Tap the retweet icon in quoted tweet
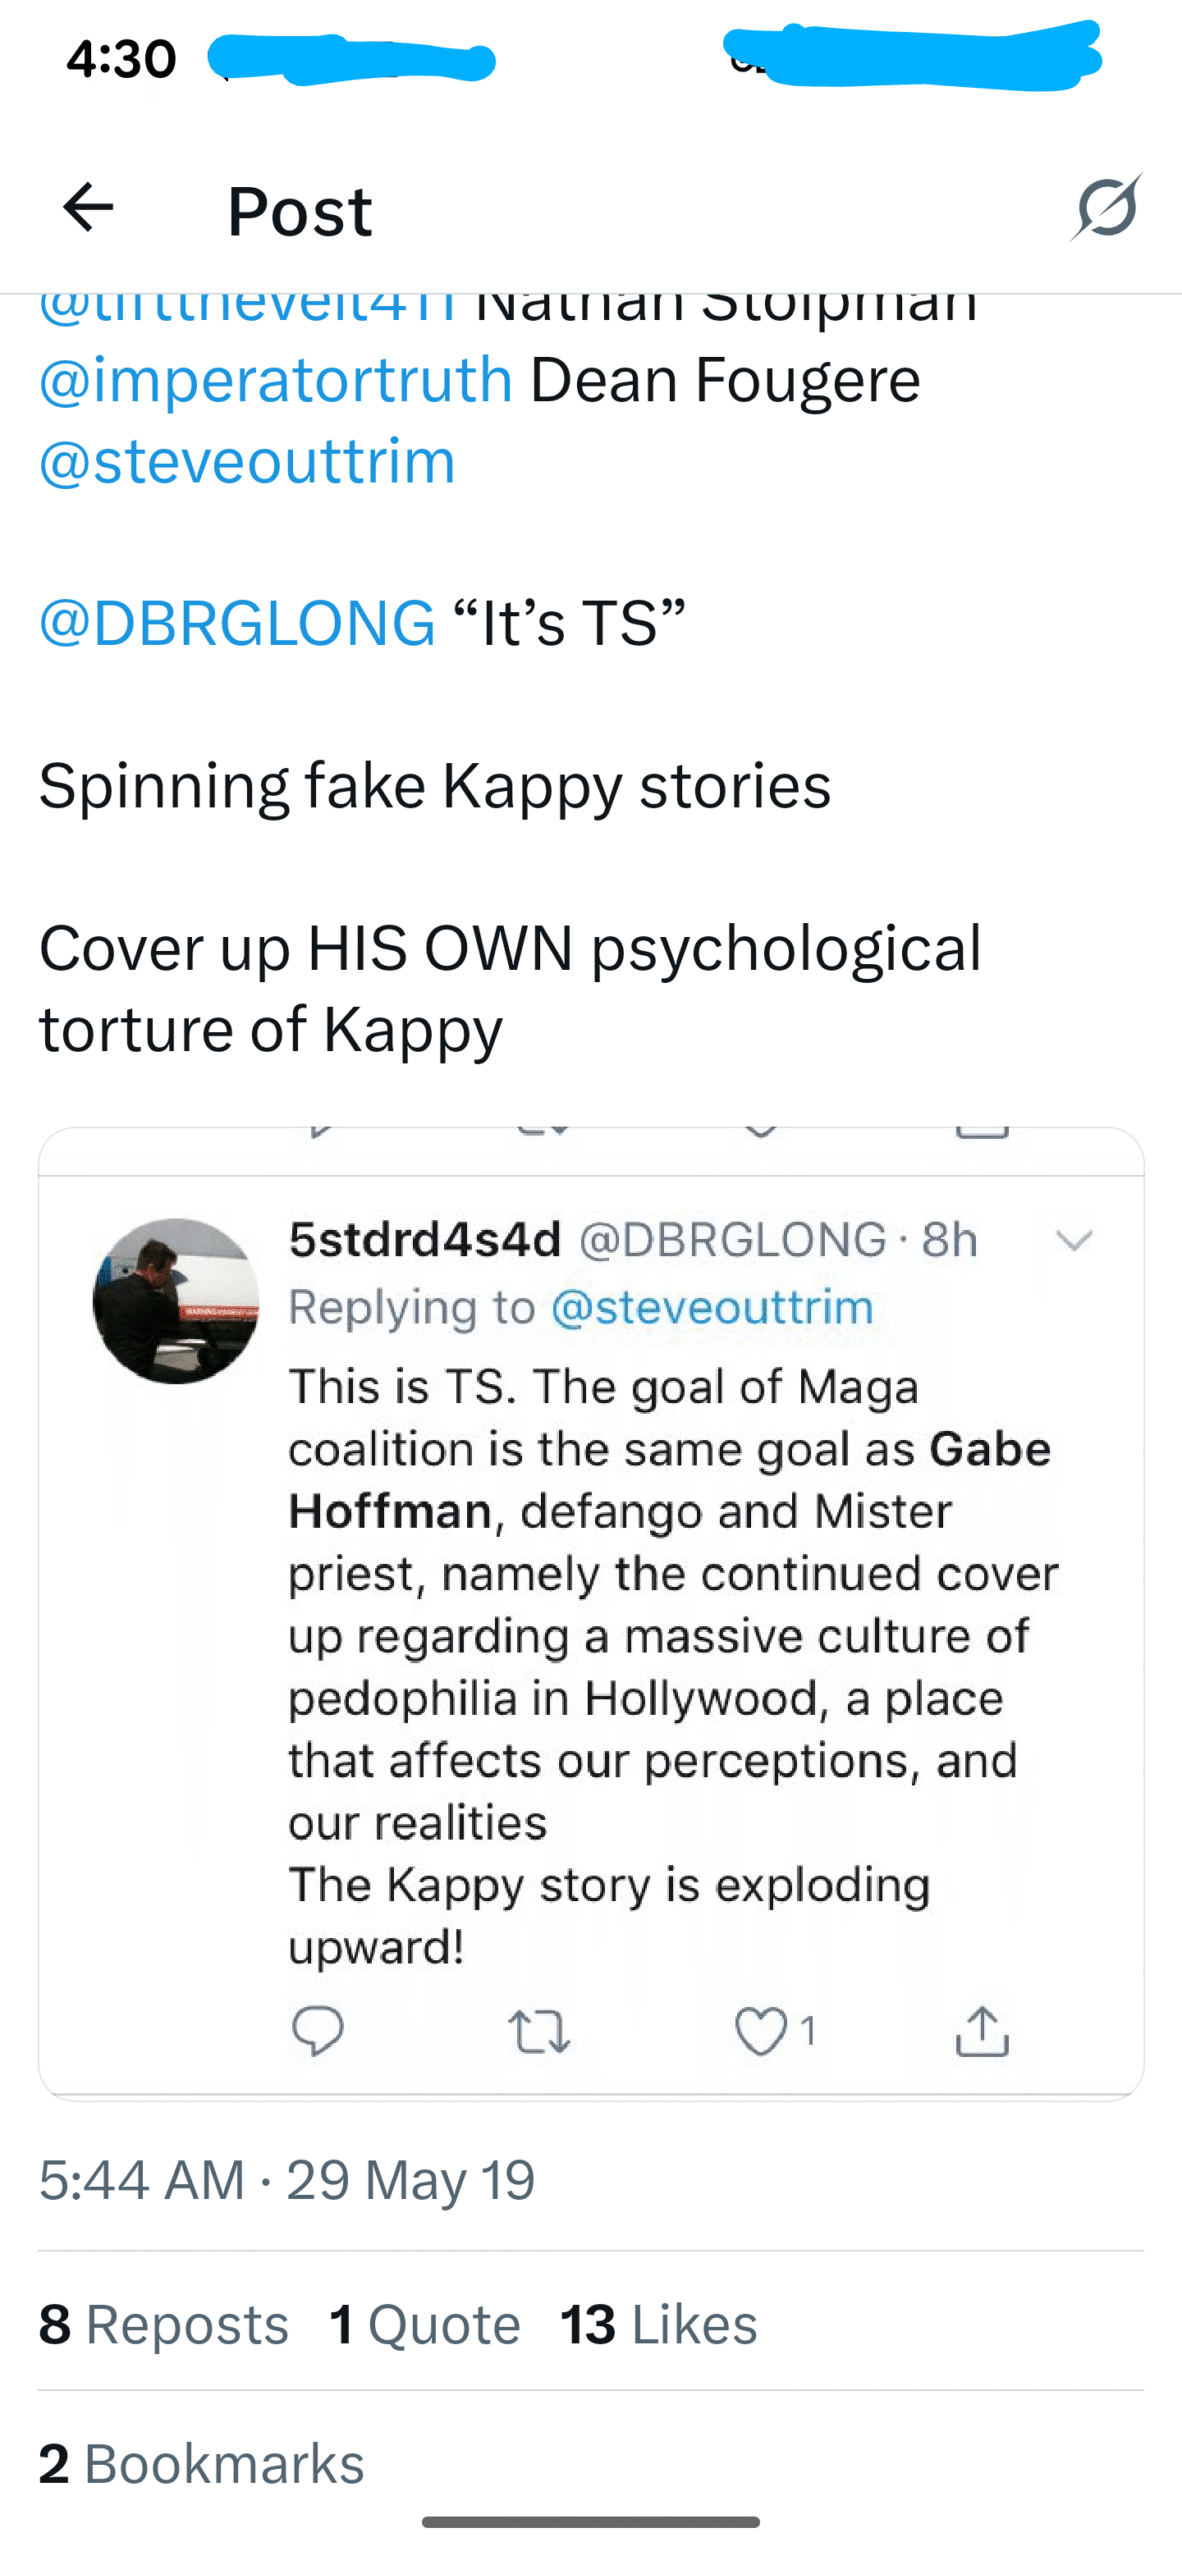The image size is (1182, 2560). [x=539, y=2032]
